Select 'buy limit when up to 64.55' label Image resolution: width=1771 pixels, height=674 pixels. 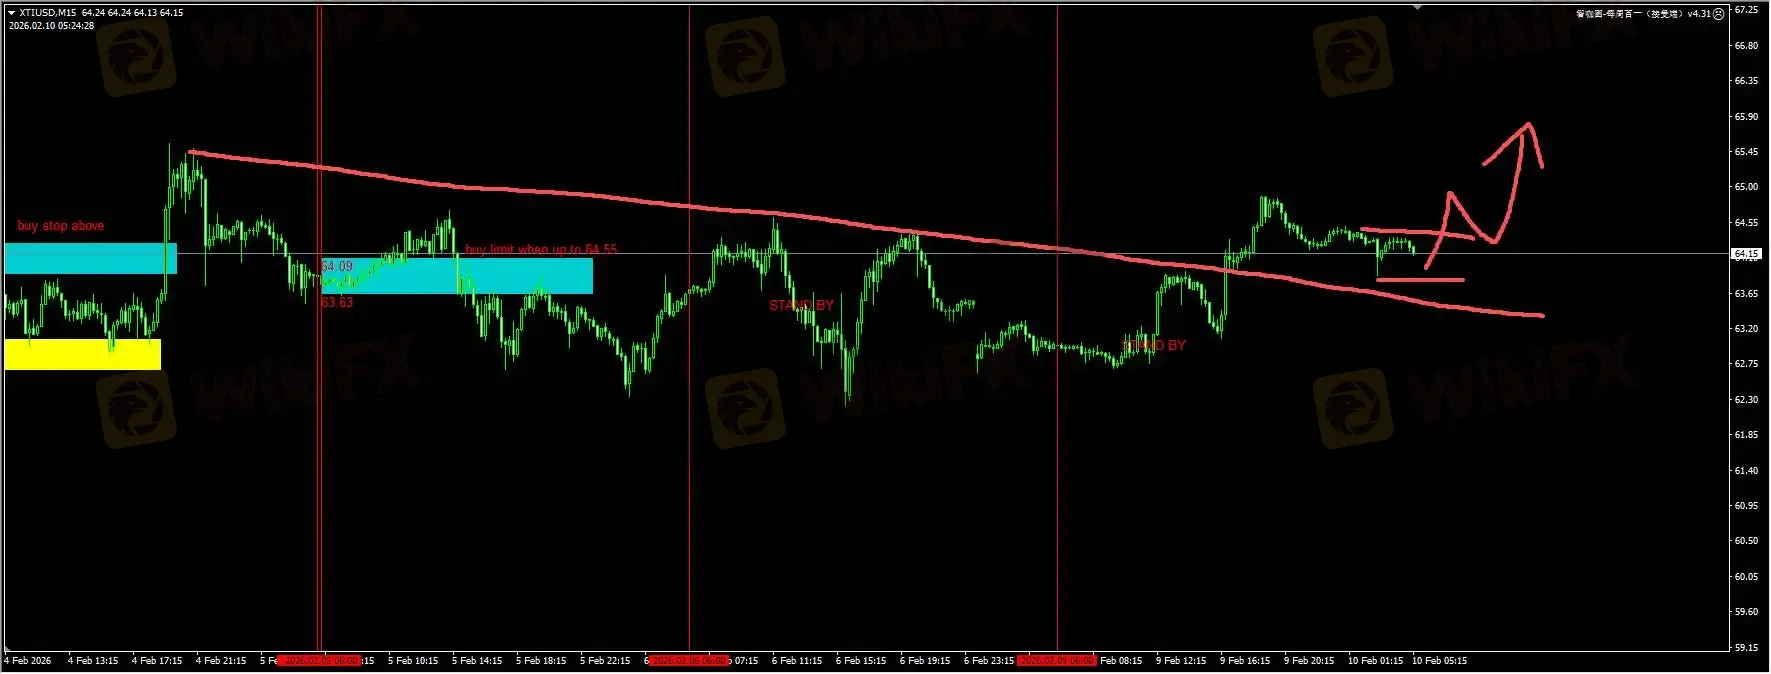(541, 249)
